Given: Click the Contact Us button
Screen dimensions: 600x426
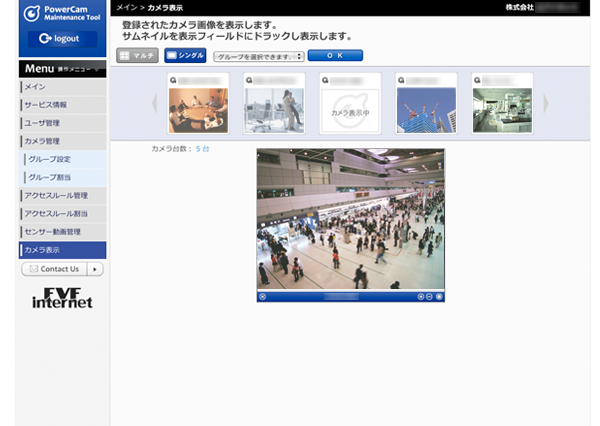Looking at the screenshot, I should click(x=54, y=269).
